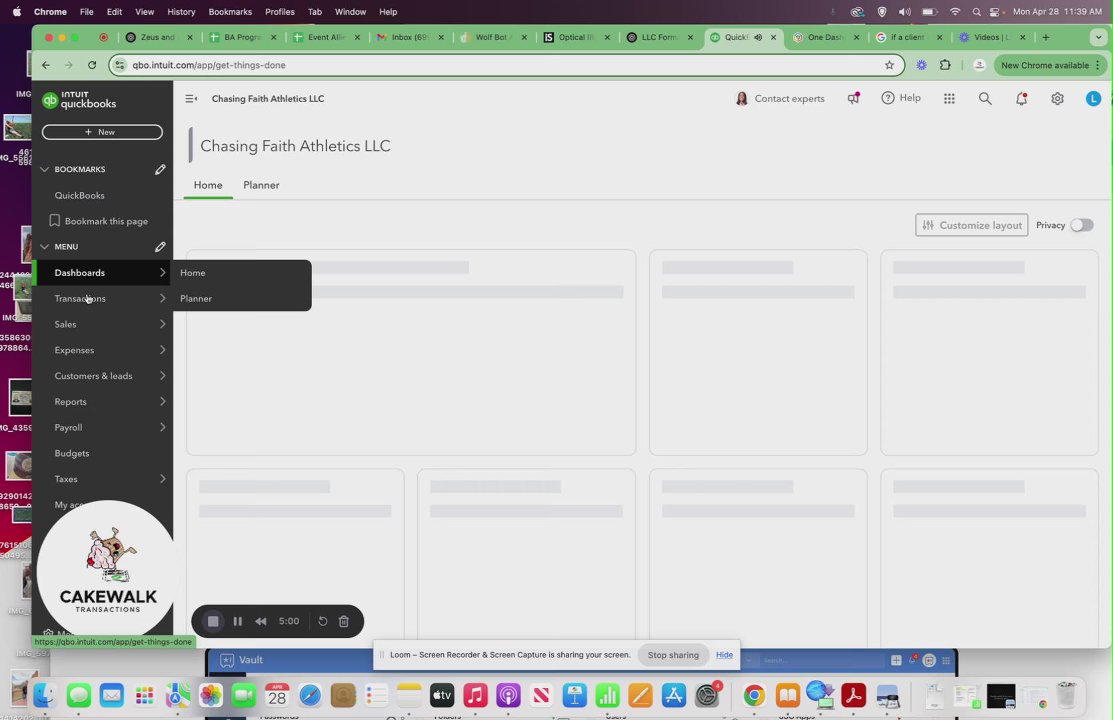This screenshot has width=1113, height=720.
Task: Collapse the BOOKMARKS section
Action: 44,169
